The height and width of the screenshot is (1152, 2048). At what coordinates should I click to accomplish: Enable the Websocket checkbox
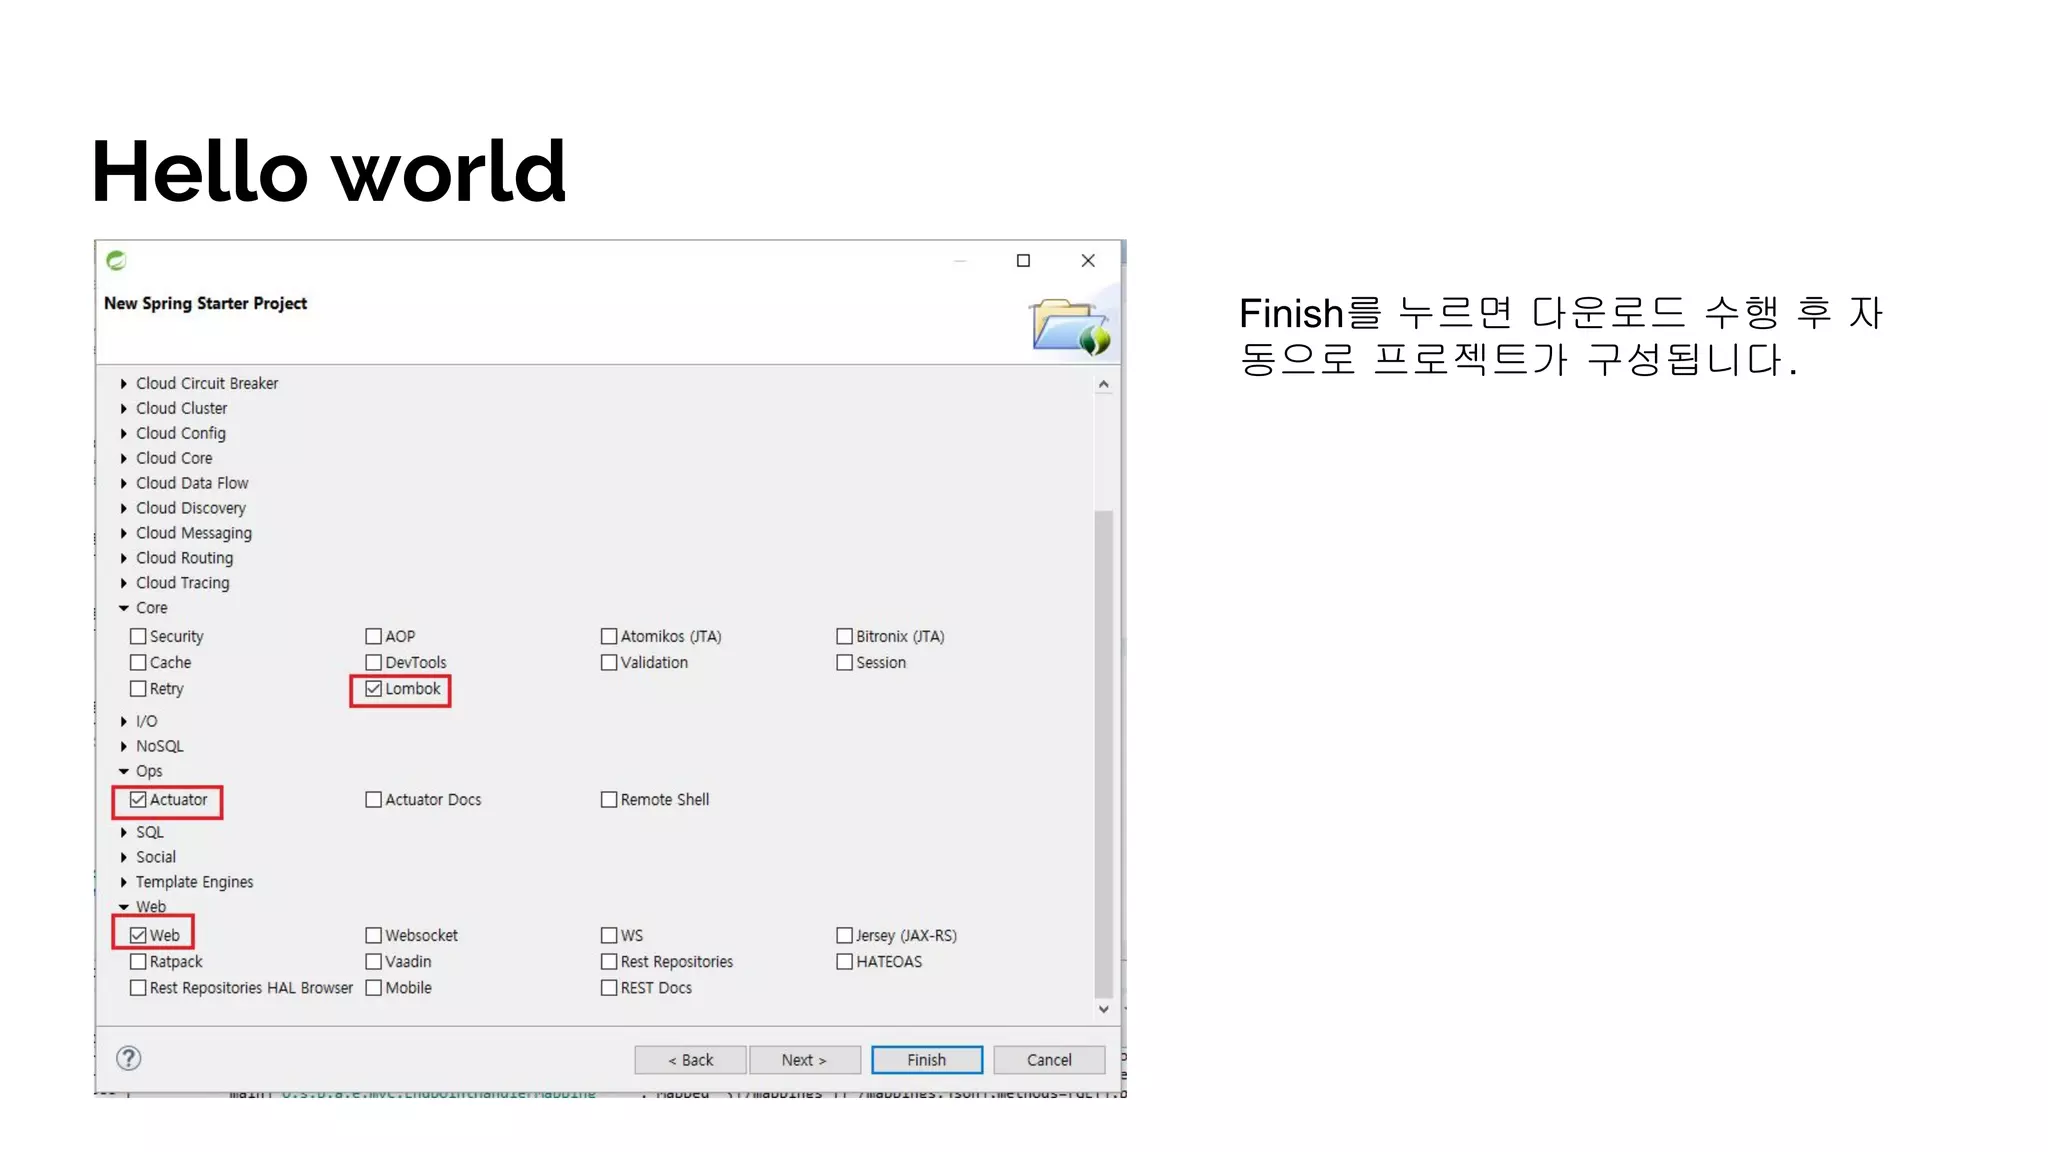point(373,936)
